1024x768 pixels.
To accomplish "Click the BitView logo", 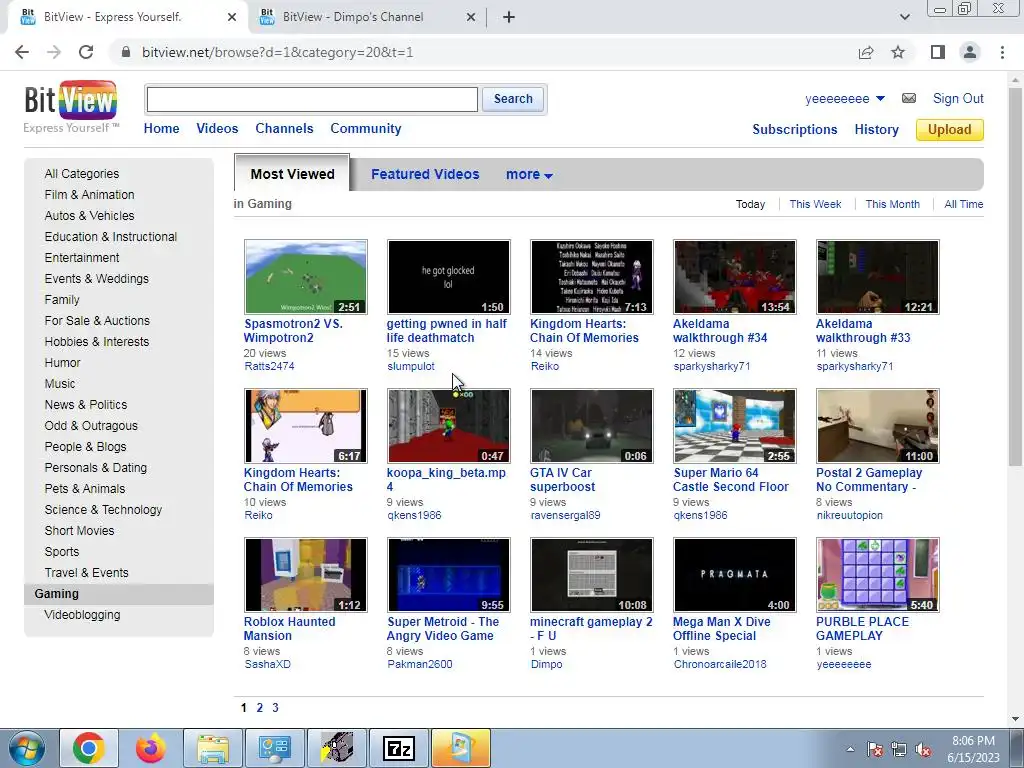I will 71,101.
